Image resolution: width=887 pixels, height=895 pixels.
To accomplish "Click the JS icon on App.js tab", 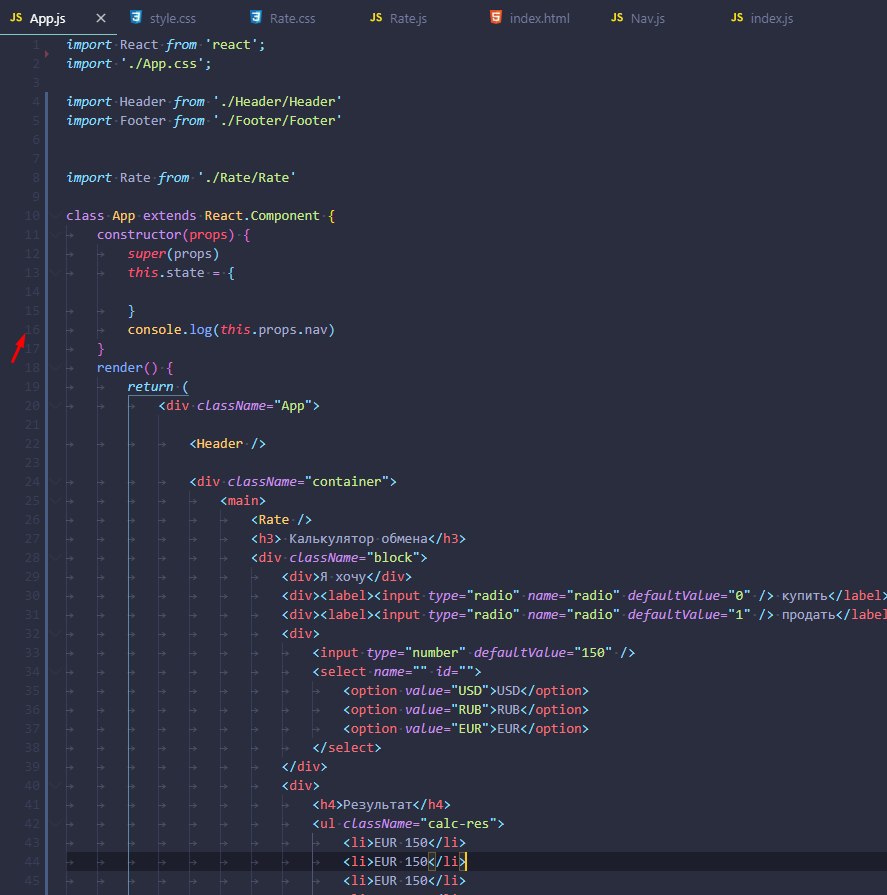I will [x=16, y=18].
